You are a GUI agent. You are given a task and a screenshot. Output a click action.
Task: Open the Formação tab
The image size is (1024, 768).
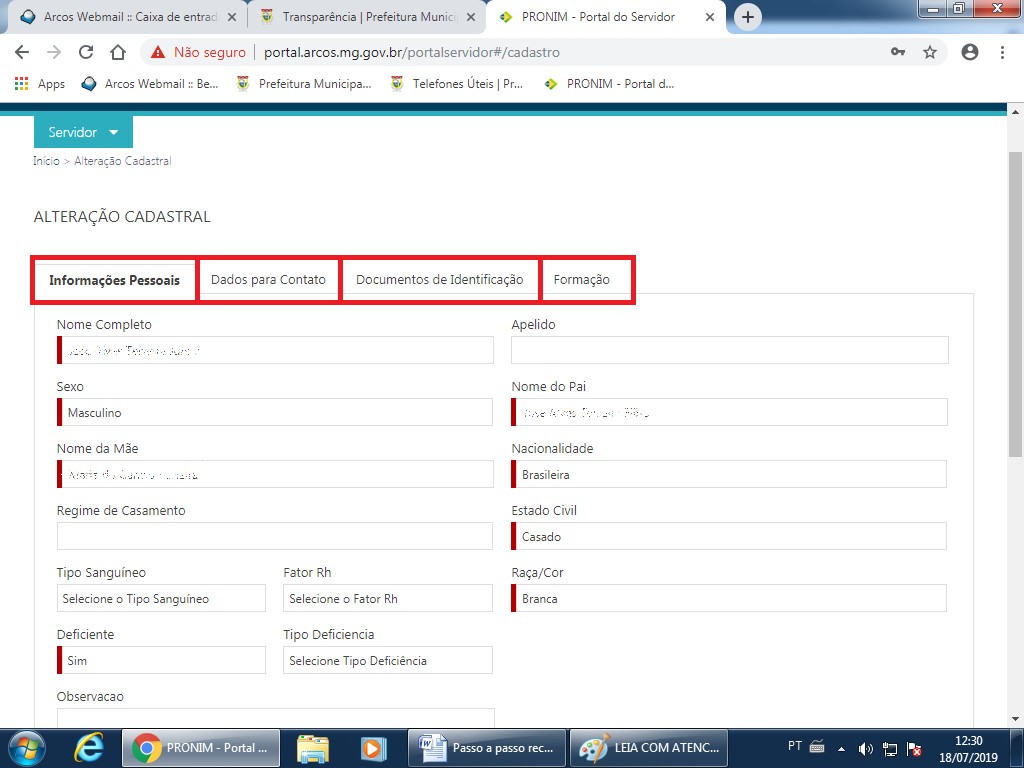(x=582, y=280)
